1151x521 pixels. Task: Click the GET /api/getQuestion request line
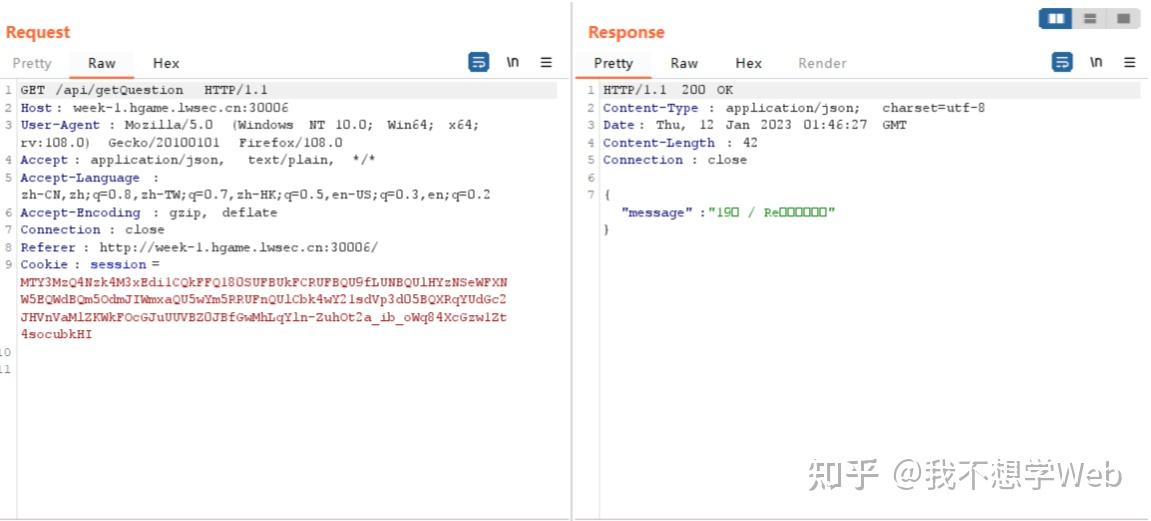(x=144, y=90)
